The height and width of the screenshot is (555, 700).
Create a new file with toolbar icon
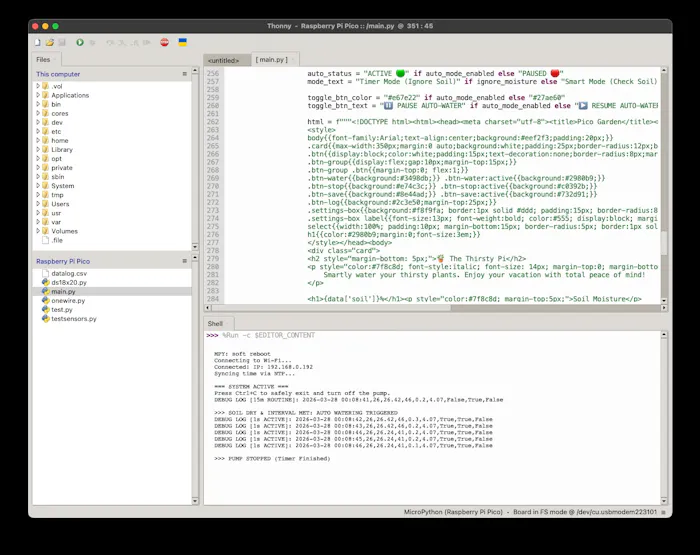(38, 42)
